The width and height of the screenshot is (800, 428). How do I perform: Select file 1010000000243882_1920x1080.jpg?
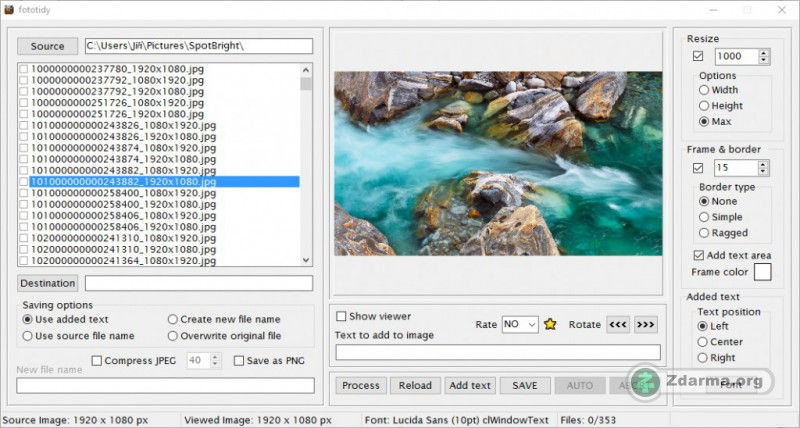pos(164,182)
